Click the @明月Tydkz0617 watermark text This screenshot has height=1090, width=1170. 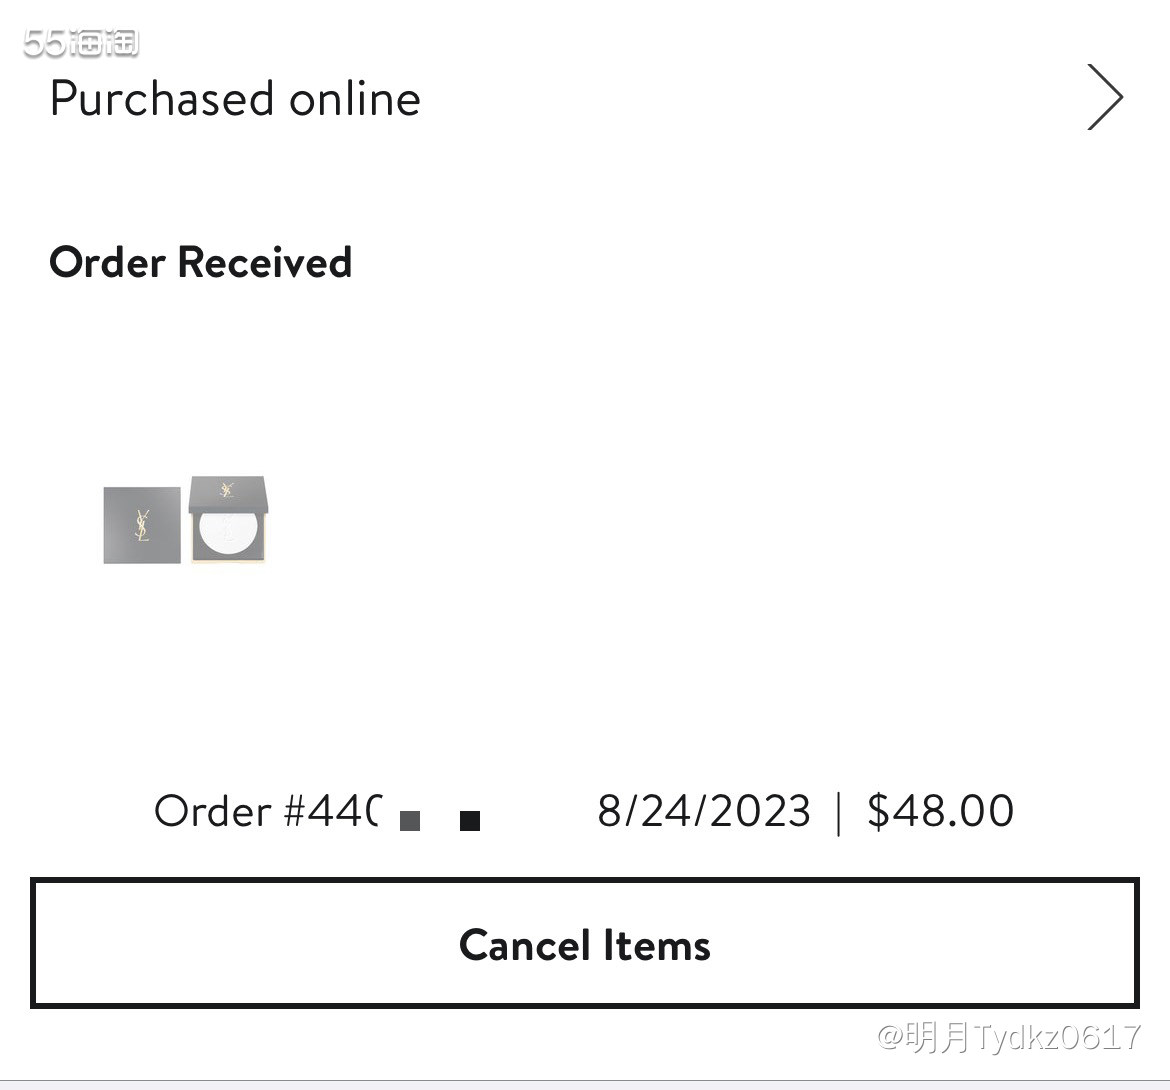(x=1008, y=1037)
